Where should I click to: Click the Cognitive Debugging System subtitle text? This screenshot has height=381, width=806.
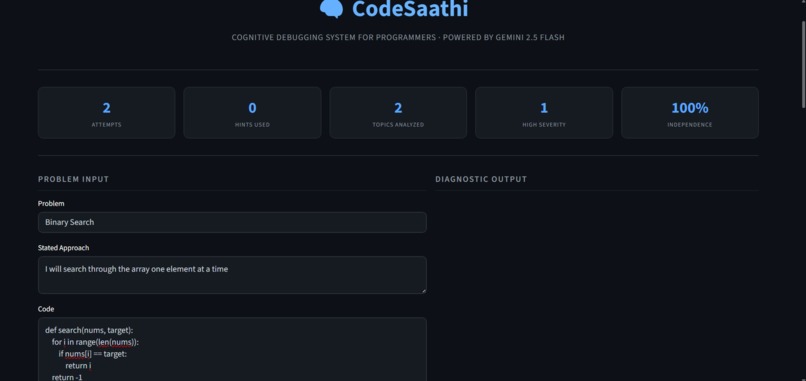coord(398,38)
